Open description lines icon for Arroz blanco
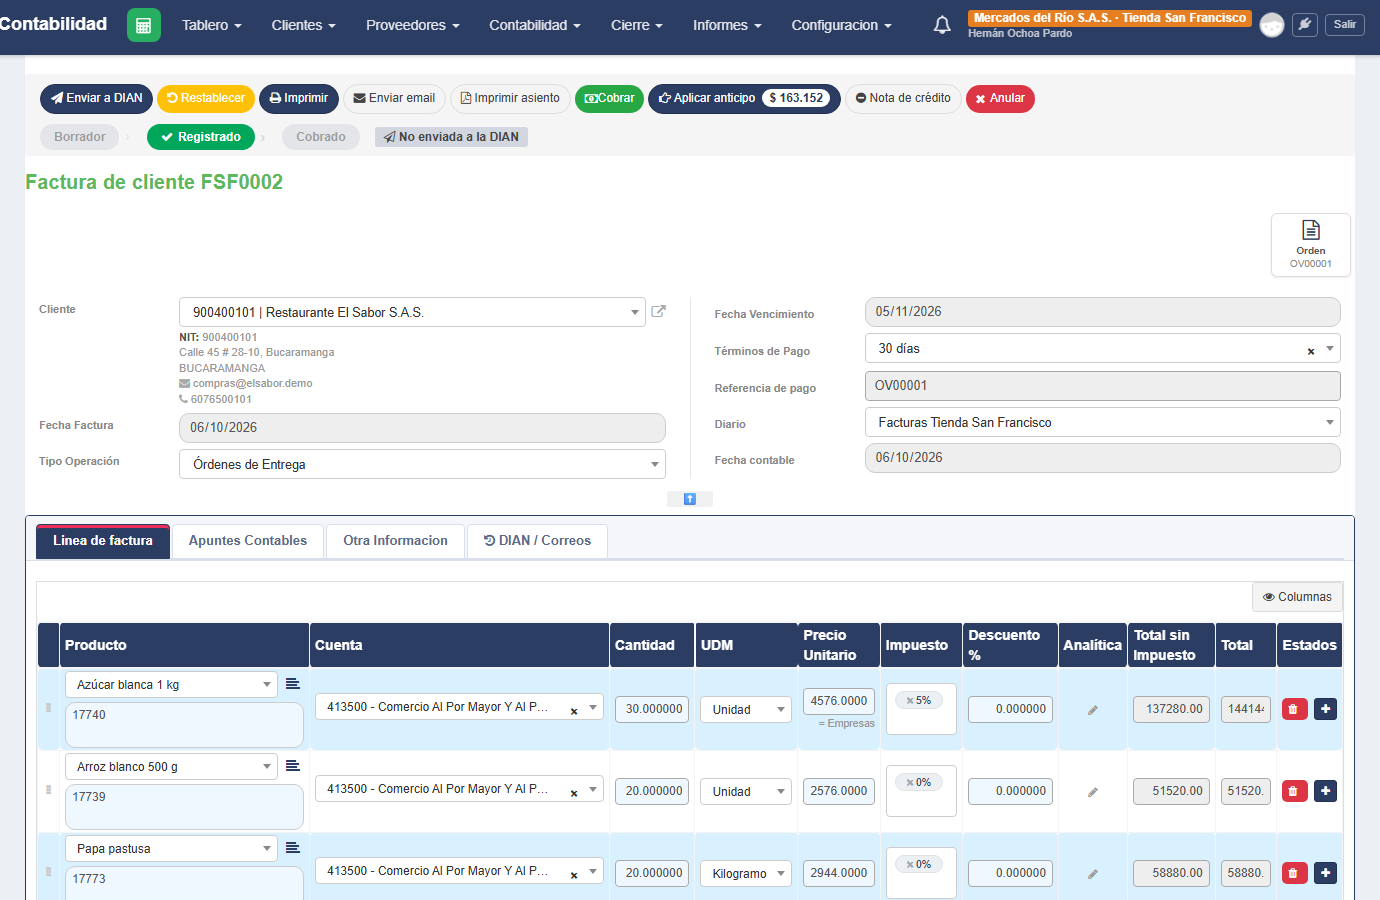This screenshot has height=900, width=1380. click(x=293, y=766)
